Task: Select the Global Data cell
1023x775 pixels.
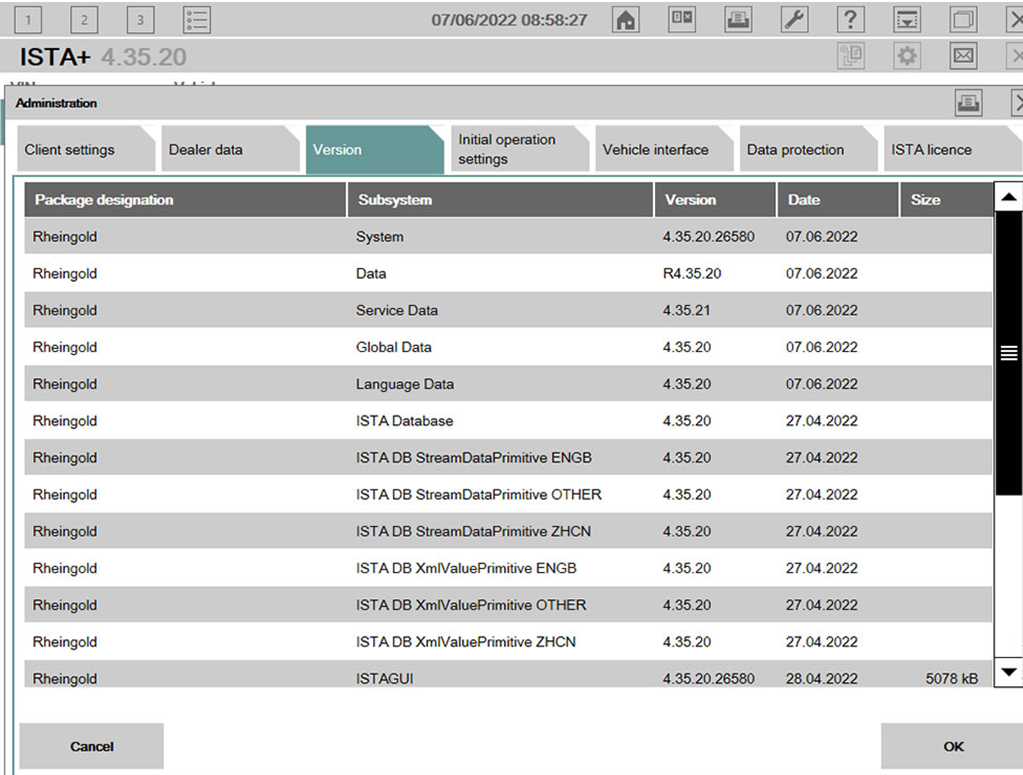Action: tap(393, 347)
